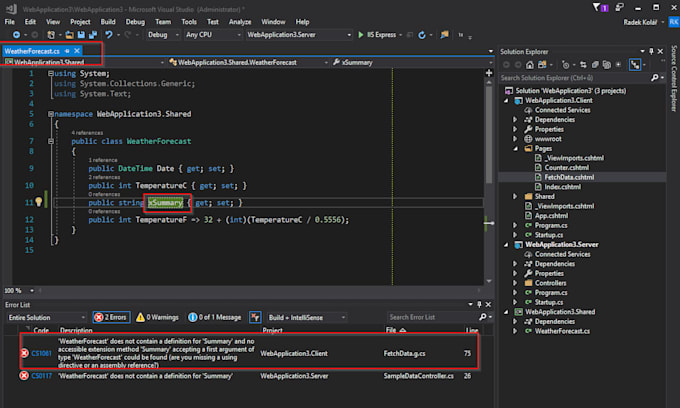This screenshot has width=680, height=408.
Task: Click error code link CS0117
Action: click(41, 376)
